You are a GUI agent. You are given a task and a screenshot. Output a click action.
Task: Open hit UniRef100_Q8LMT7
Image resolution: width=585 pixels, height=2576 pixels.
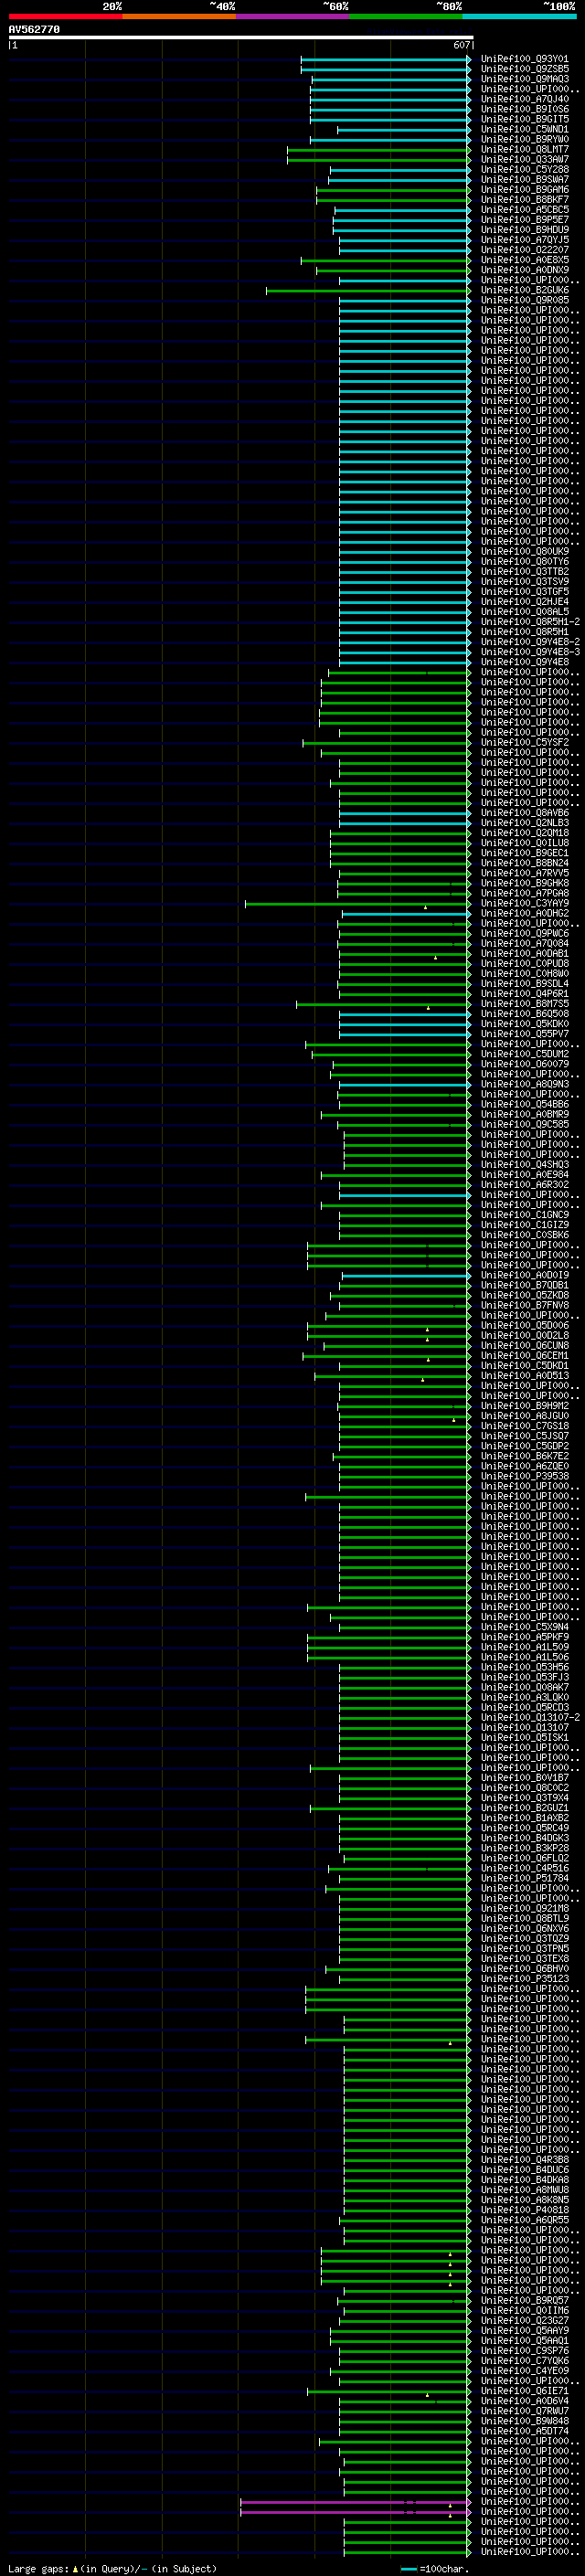[x=524, y=150]
